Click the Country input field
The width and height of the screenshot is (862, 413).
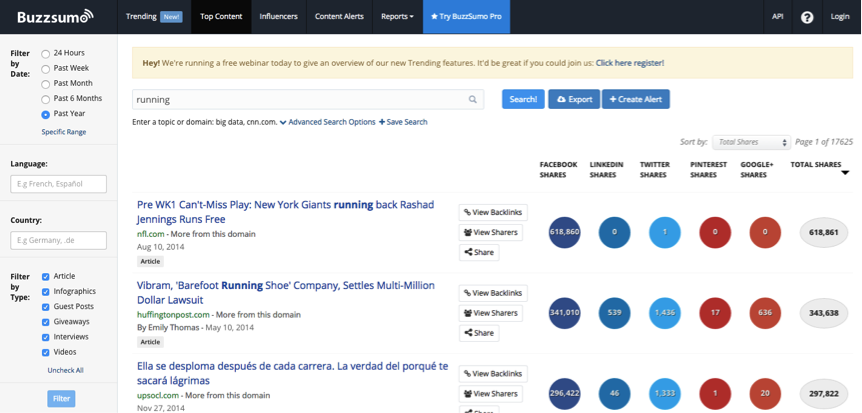point(58,240)
